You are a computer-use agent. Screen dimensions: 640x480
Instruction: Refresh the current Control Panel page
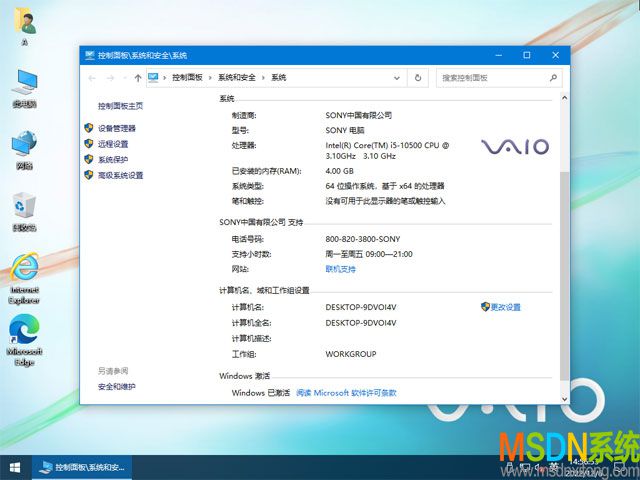coord(418,78)
